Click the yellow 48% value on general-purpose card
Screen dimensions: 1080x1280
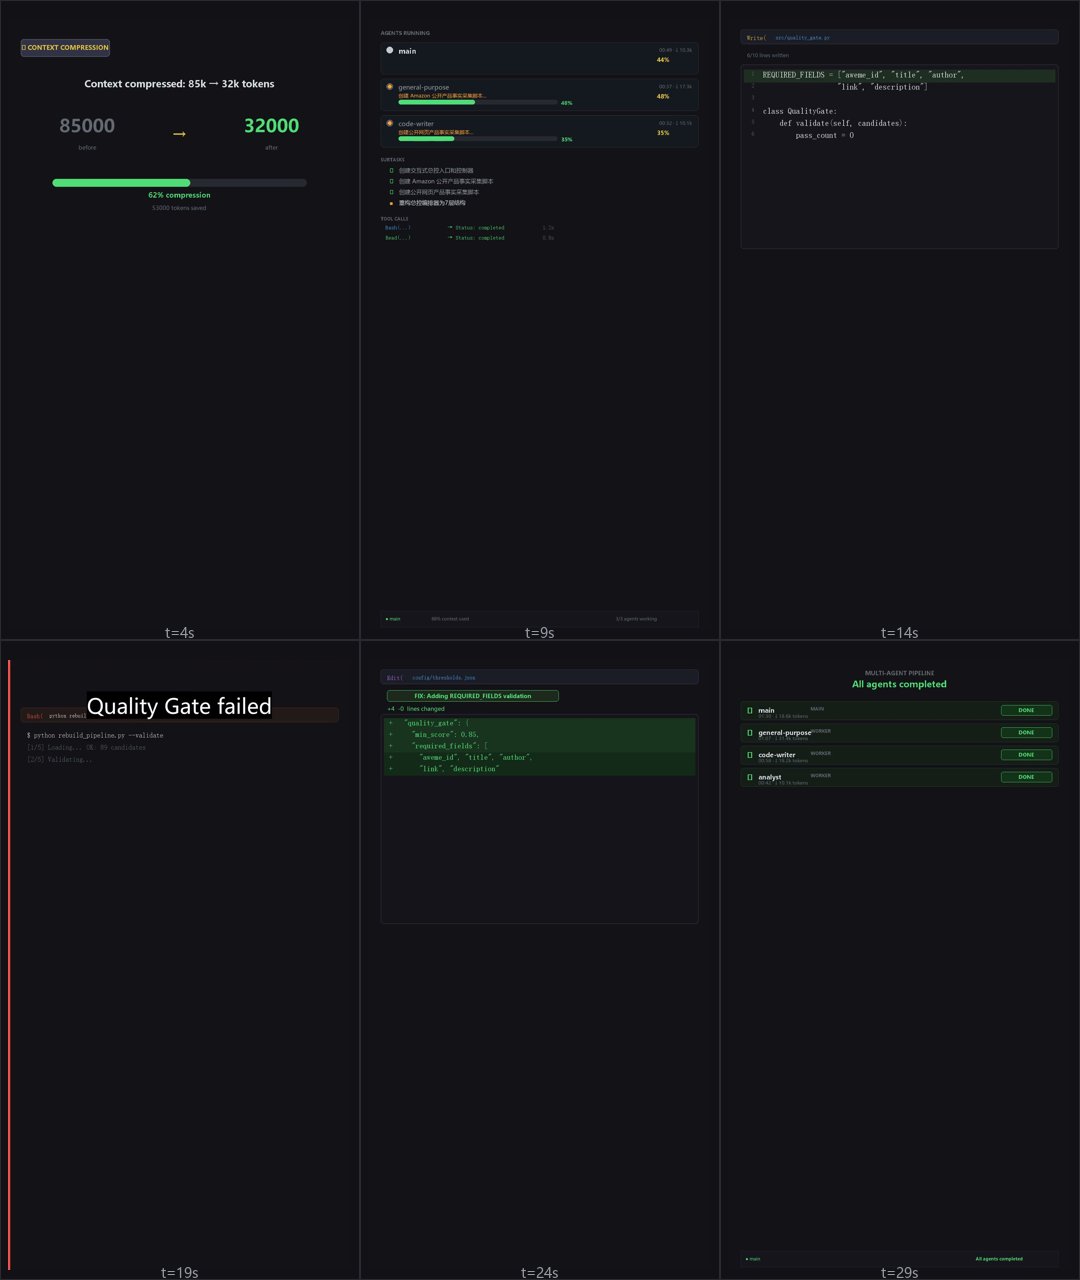[663, 96]
